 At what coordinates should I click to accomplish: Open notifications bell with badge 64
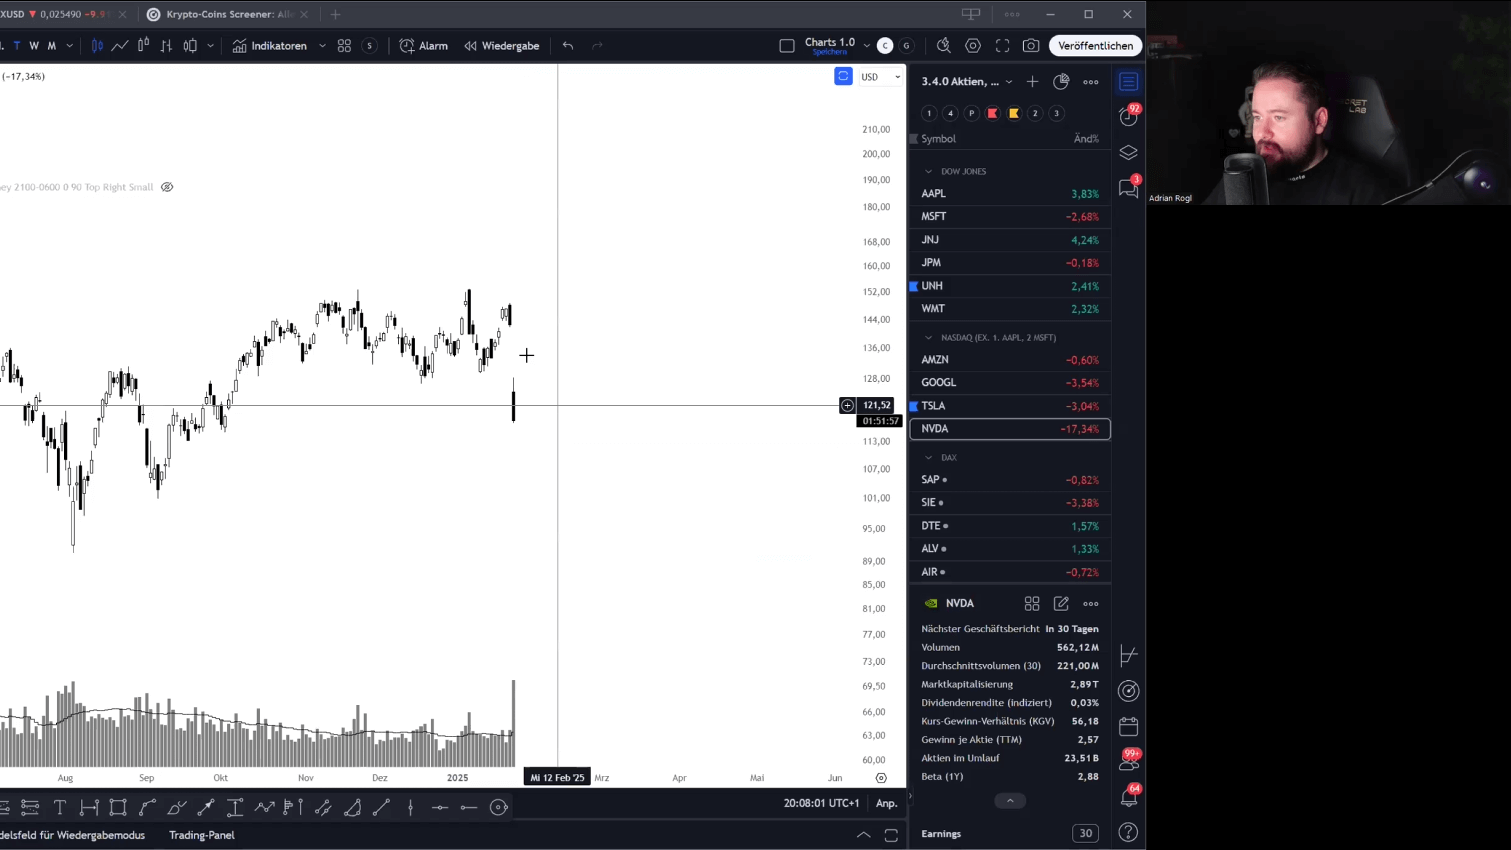pos(1129,797)
